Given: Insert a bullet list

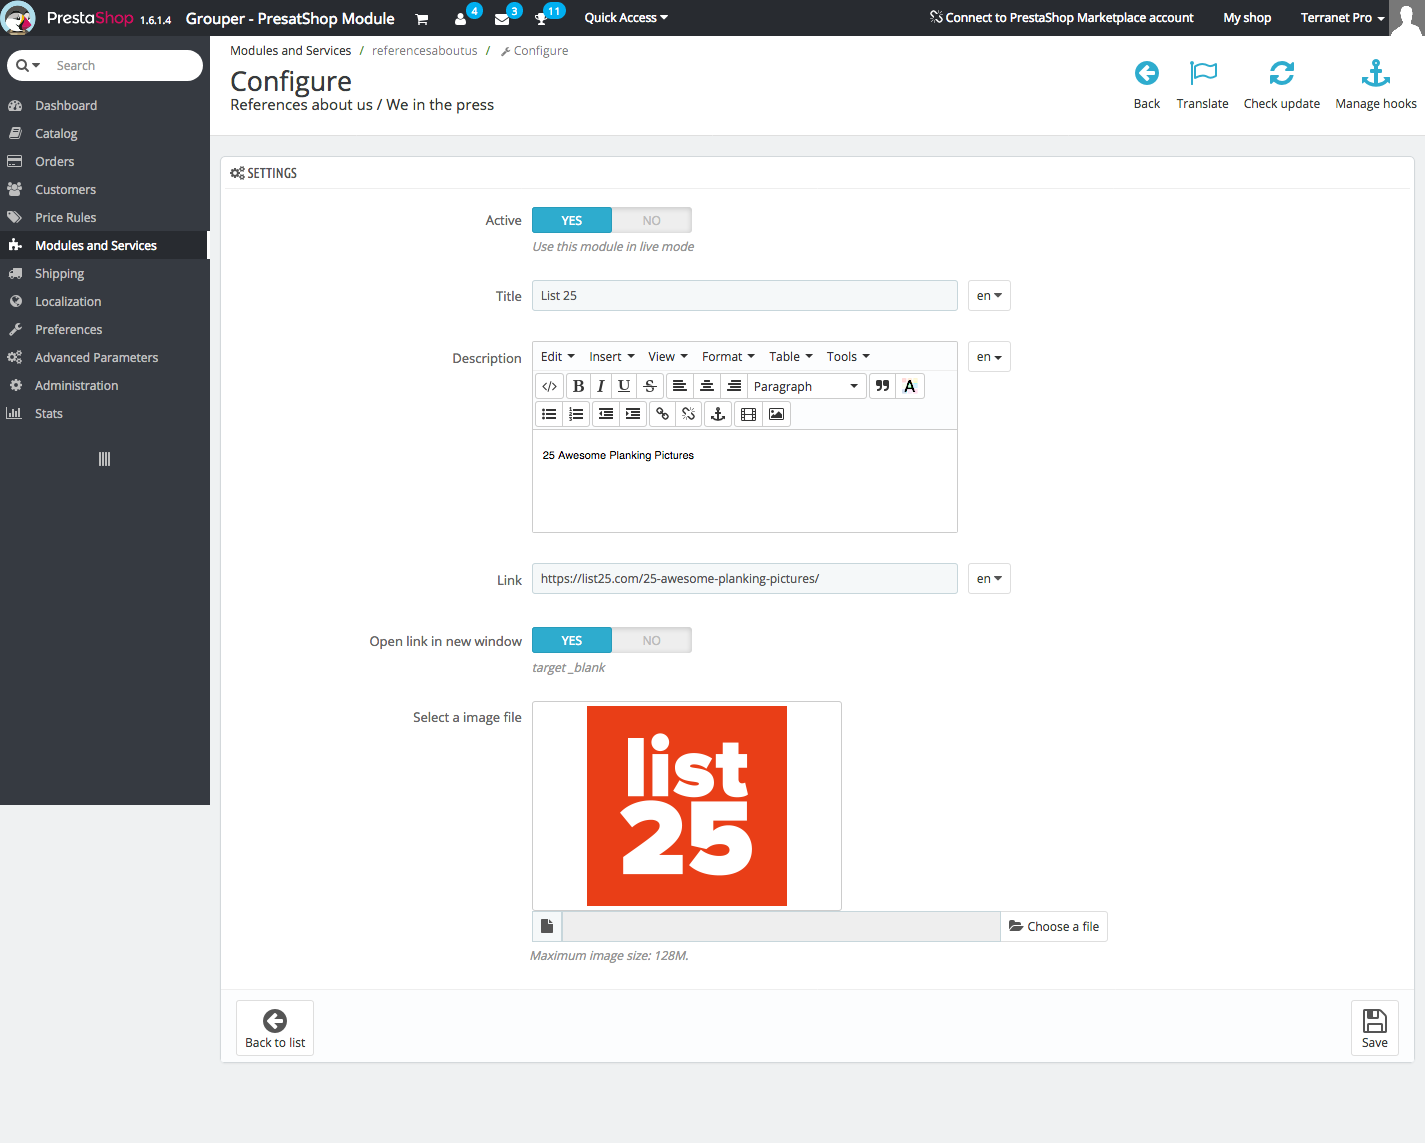Looking at the screenshot, I should (x=549, y=414).
